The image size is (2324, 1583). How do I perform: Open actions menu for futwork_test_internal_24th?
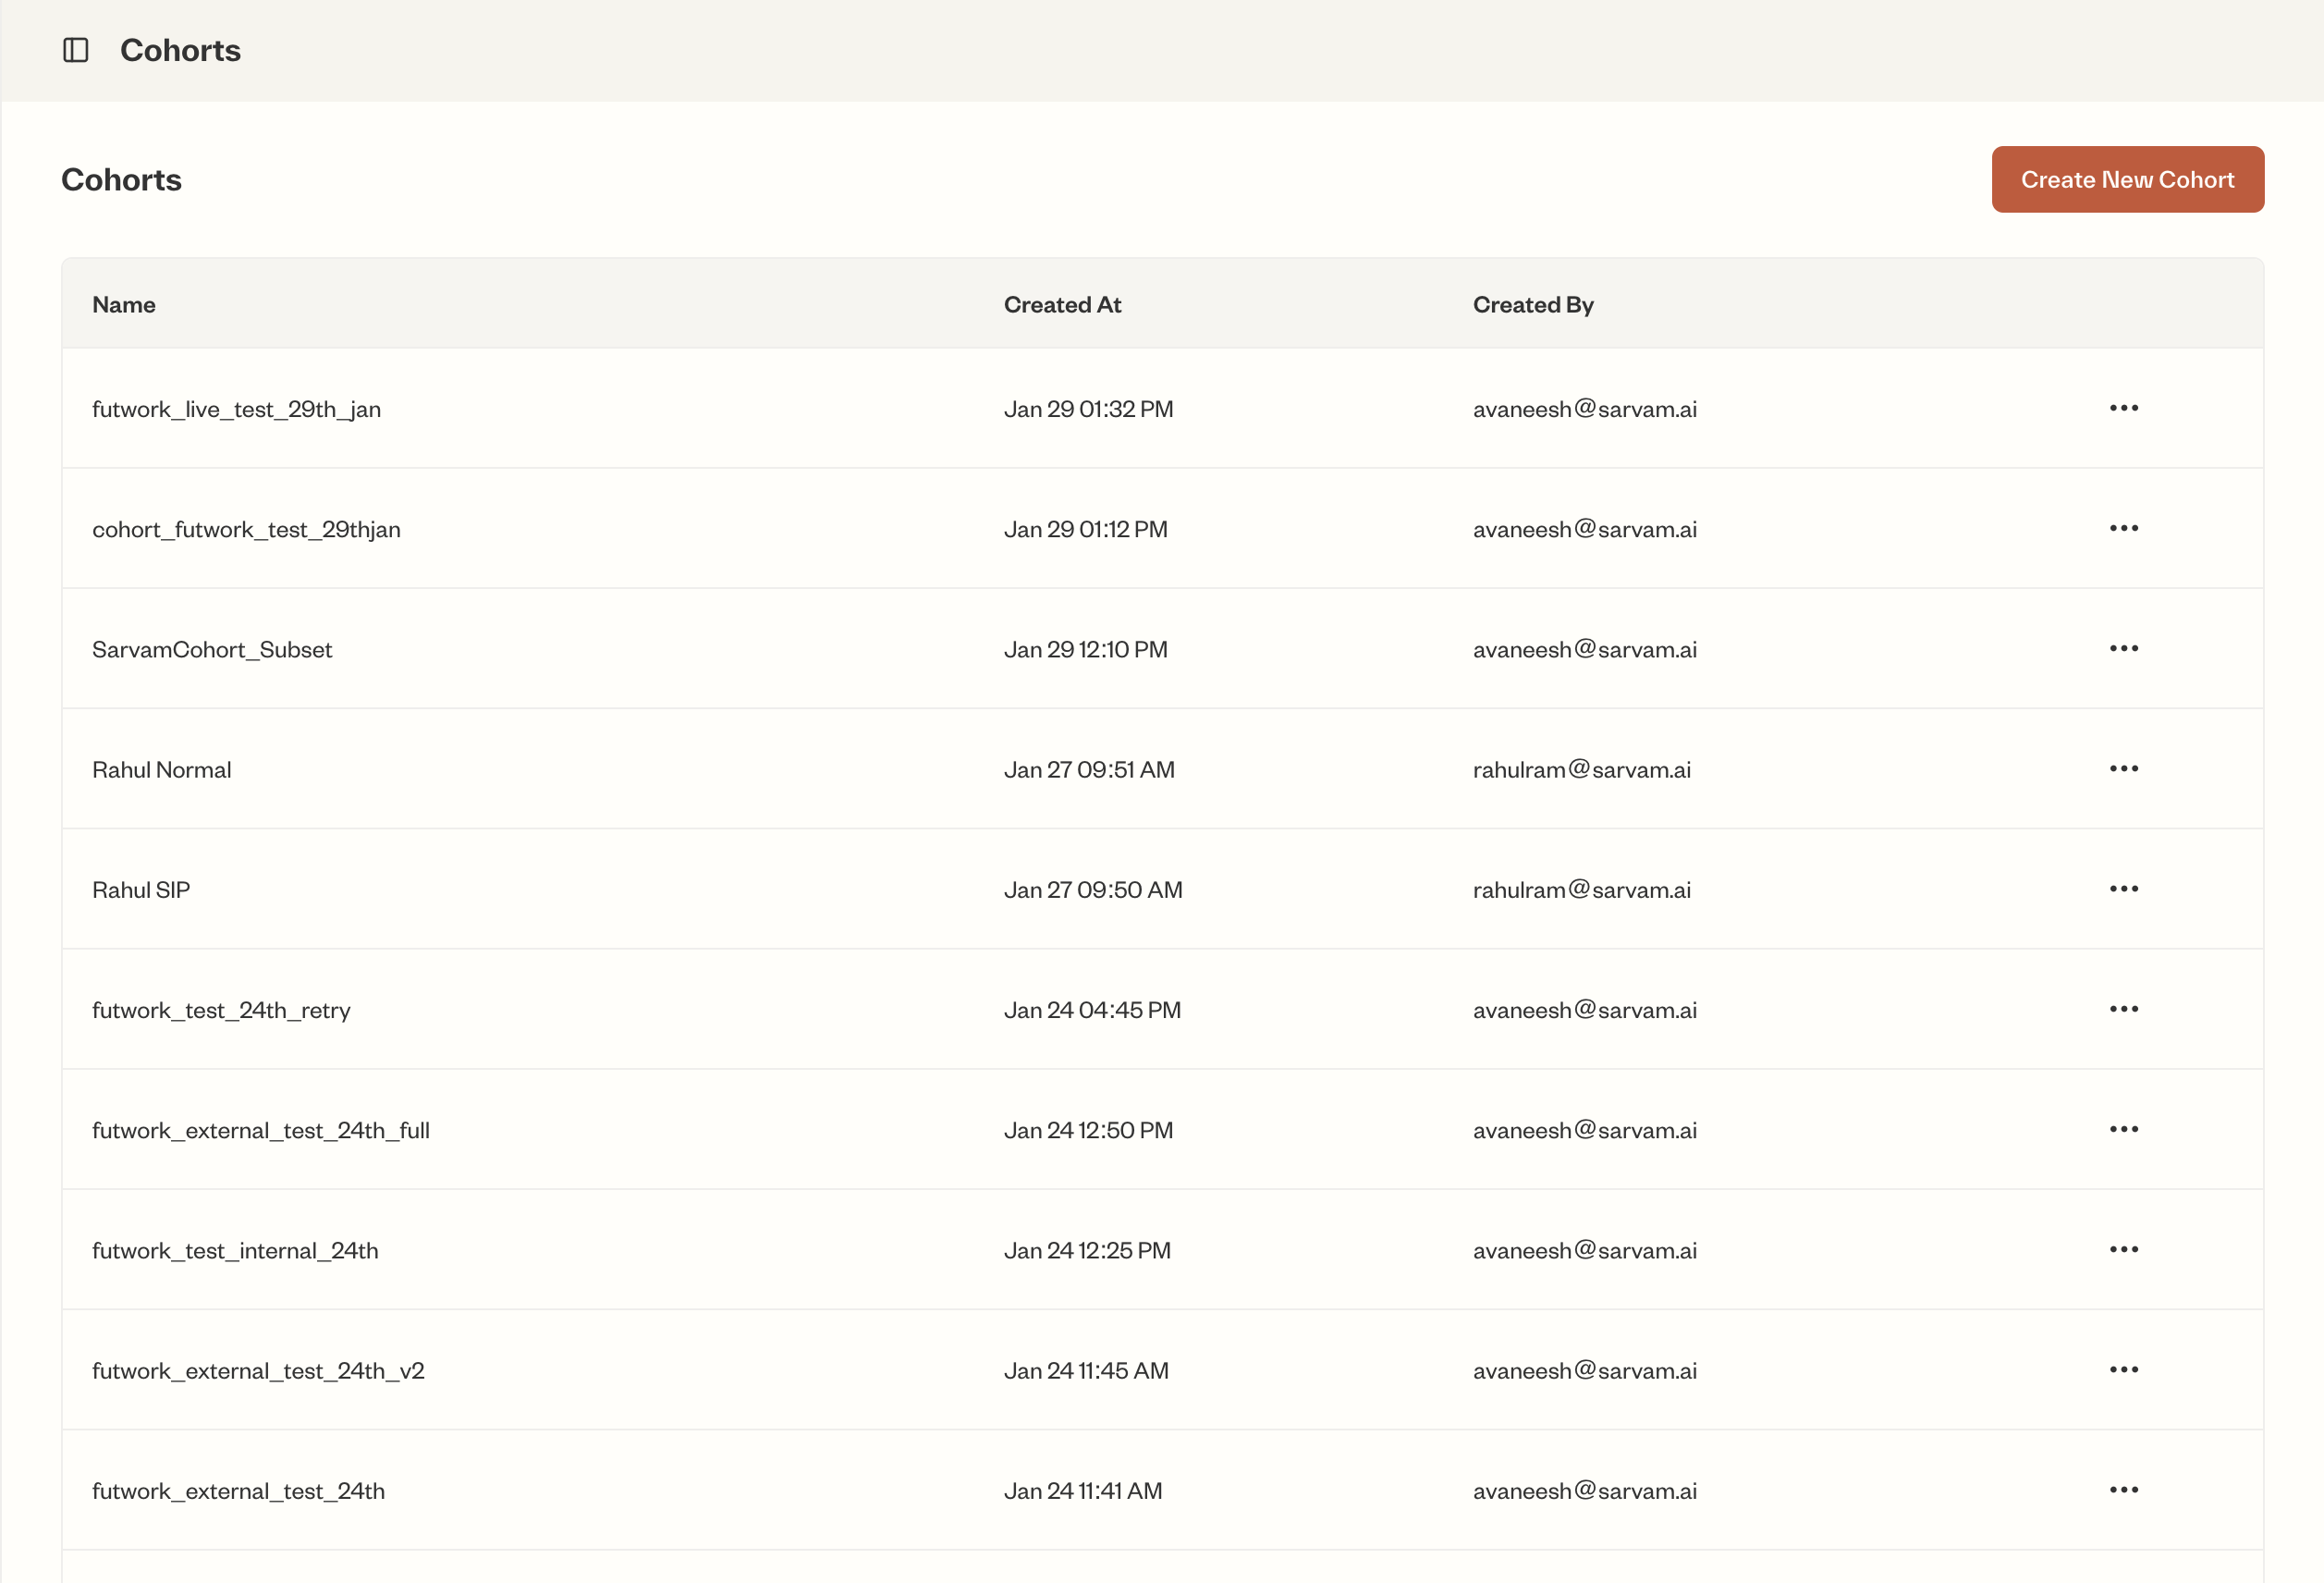point(2123,1249)
